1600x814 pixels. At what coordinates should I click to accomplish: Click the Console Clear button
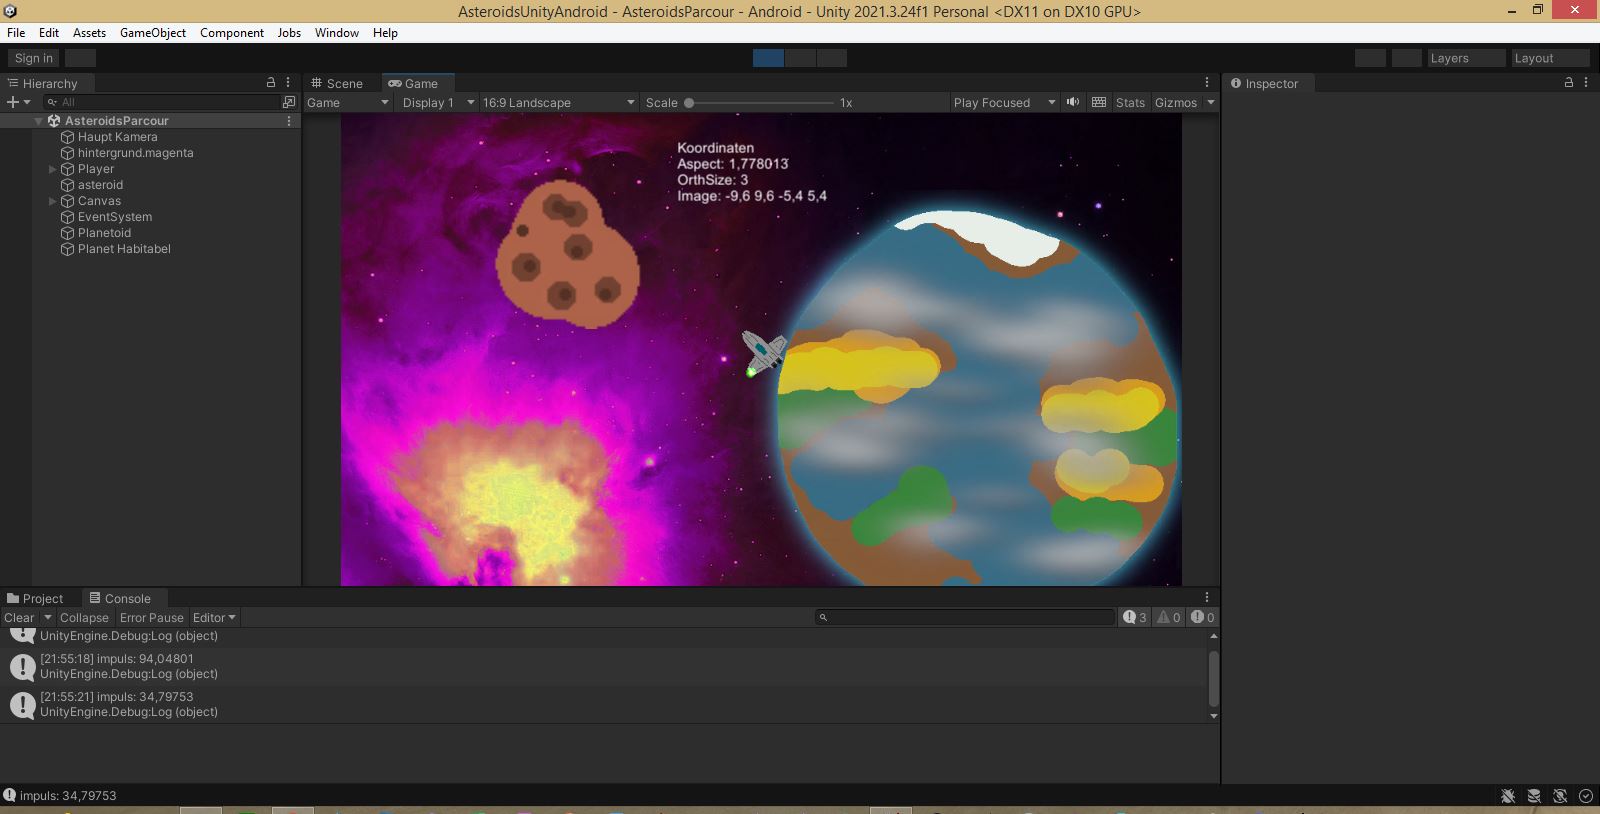(x=19, y=618)
